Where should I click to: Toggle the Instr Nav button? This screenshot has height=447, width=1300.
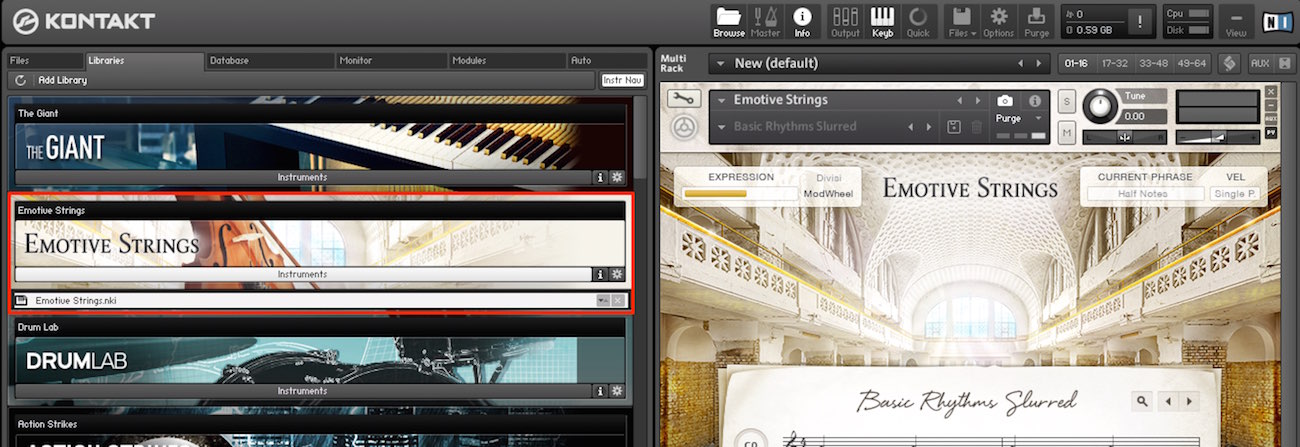[622, 80]
